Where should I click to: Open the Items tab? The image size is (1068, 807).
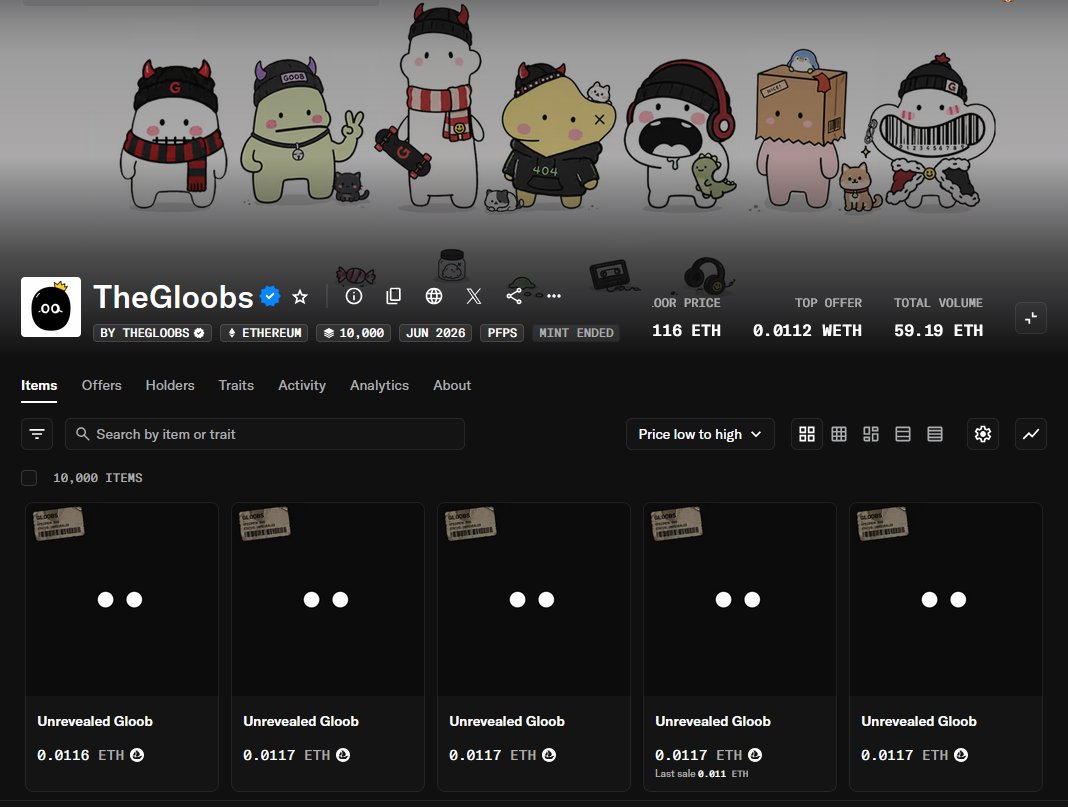click(39, 385)
